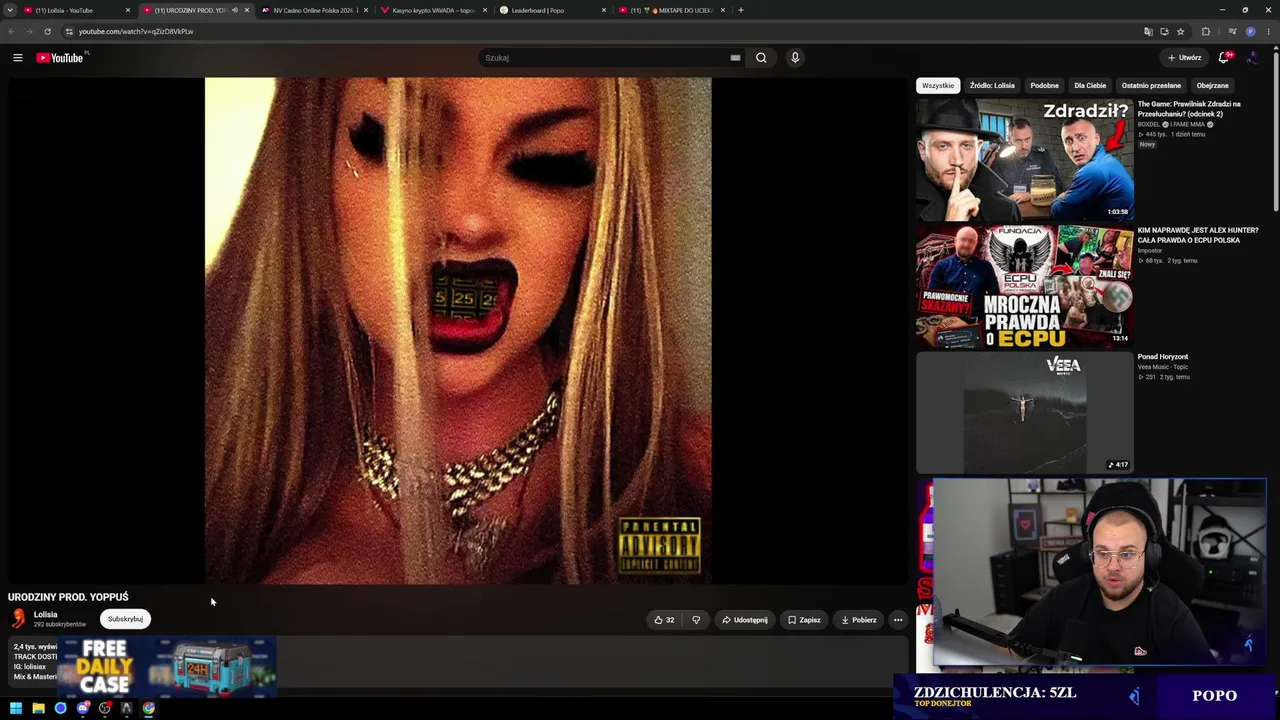Viewport: 1280px width, 720px height.
Task: Open Discord from the taskbar
Action: 83,708
